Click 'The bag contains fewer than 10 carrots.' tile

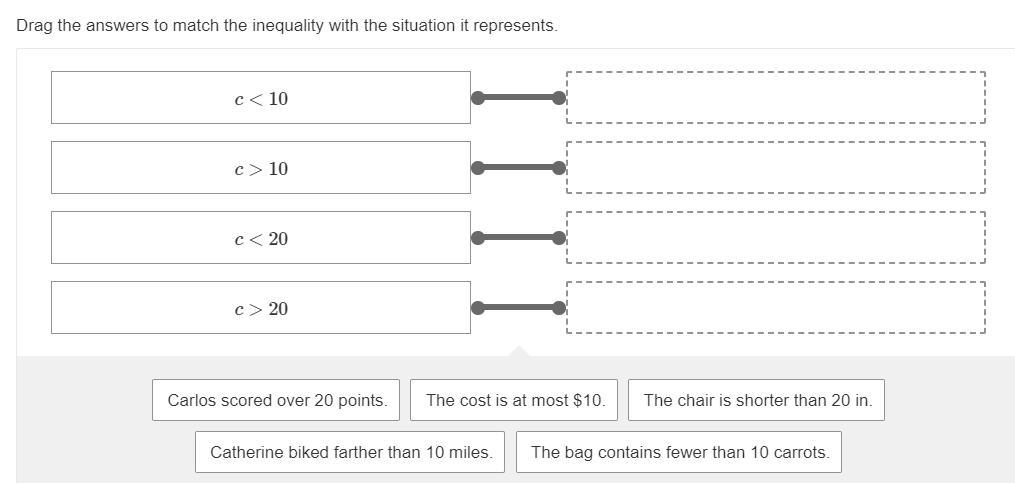(680, 452)
